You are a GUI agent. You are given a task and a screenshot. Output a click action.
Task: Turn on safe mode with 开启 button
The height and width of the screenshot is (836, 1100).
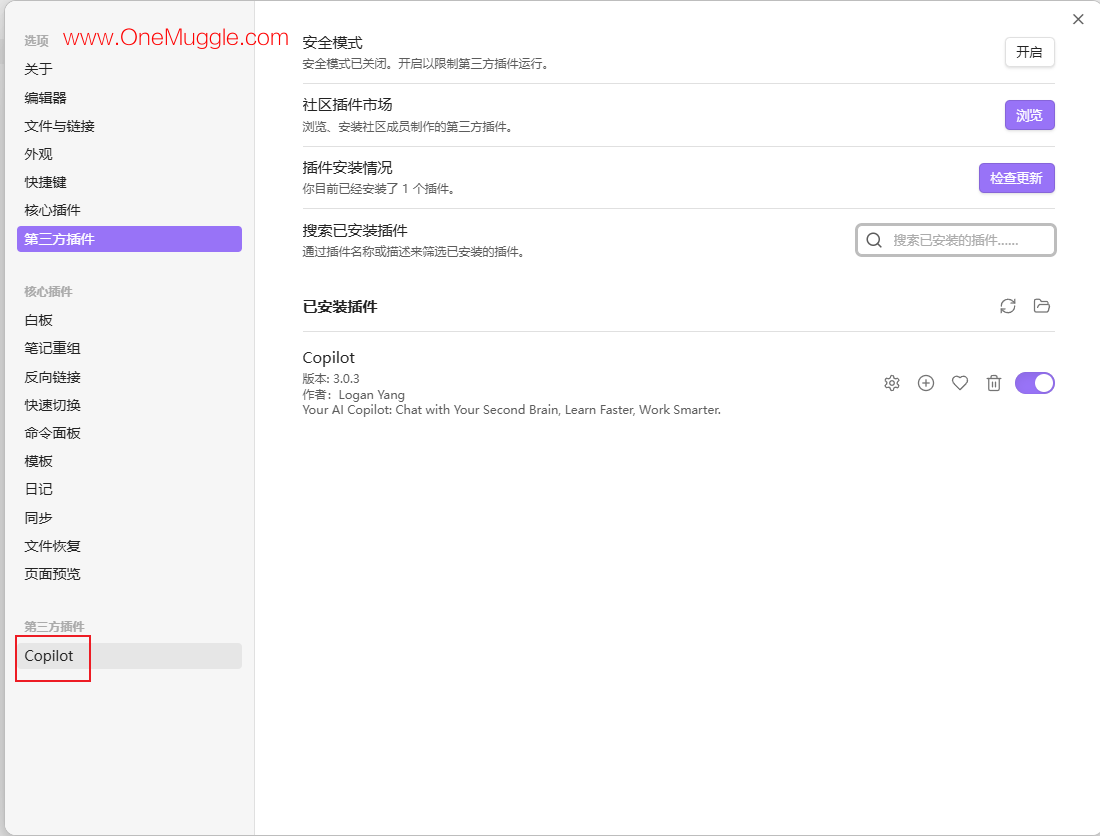click(x=1029, y=52)
